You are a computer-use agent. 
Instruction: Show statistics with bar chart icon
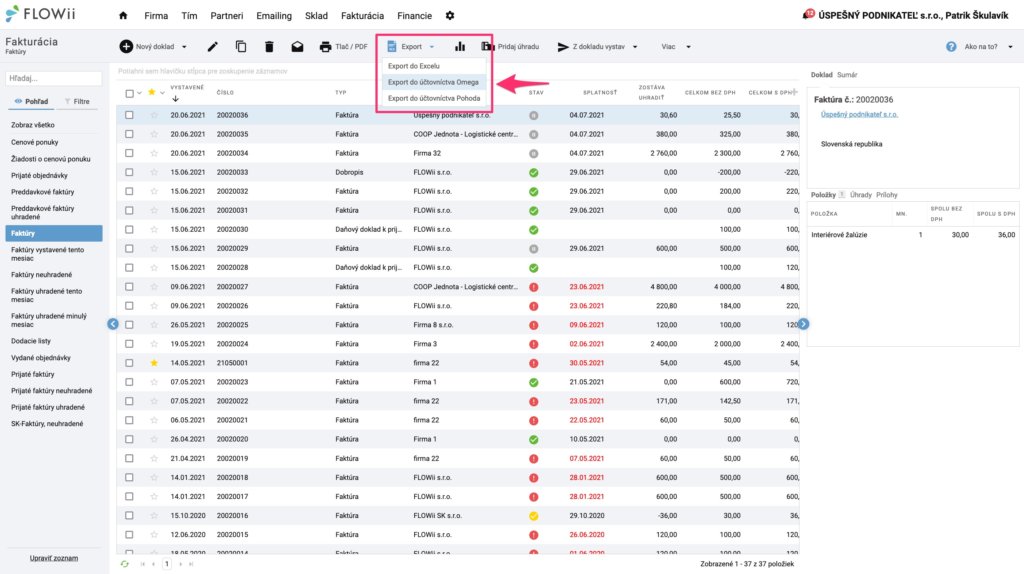pos(460,46)
